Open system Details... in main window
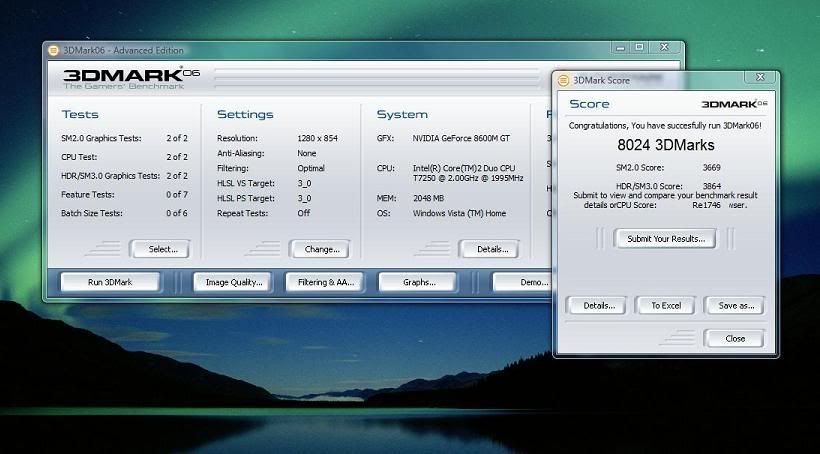This screenshot has height=454, width=820. click(x=489, y=249)
